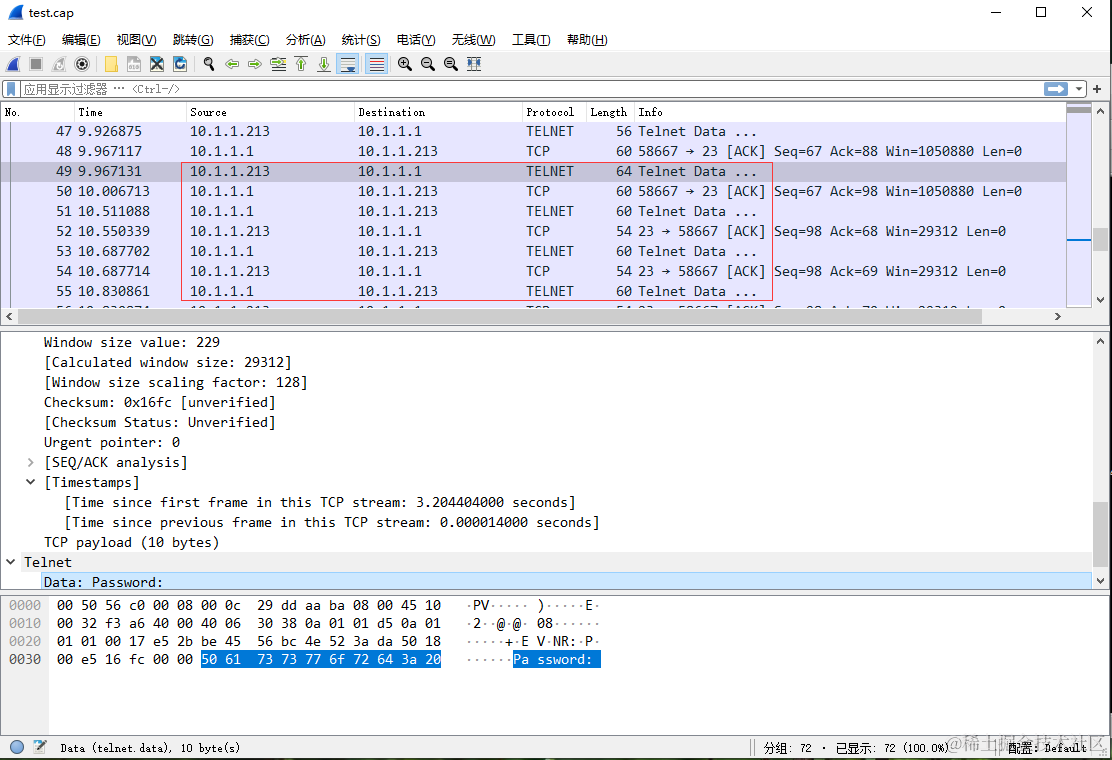Select packet 50 at time 10.006713

coord(533,191)
